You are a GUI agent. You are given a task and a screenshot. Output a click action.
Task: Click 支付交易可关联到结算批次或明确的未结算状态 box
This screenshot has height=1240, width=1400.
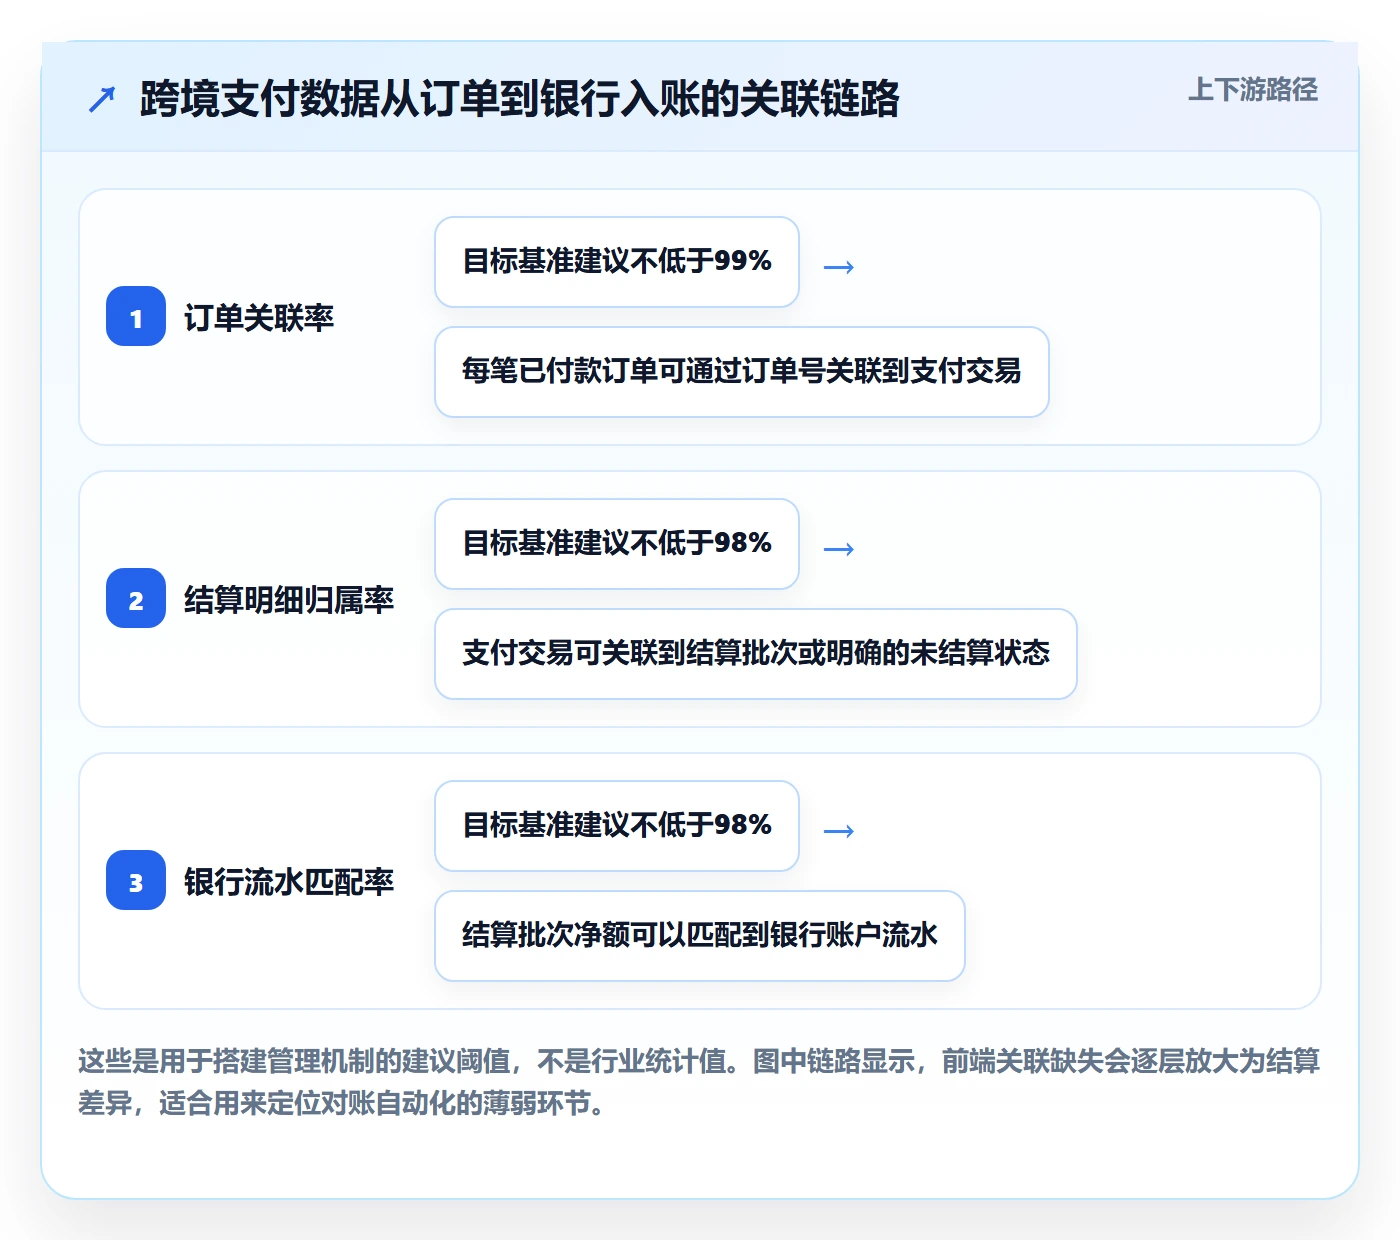756,654
